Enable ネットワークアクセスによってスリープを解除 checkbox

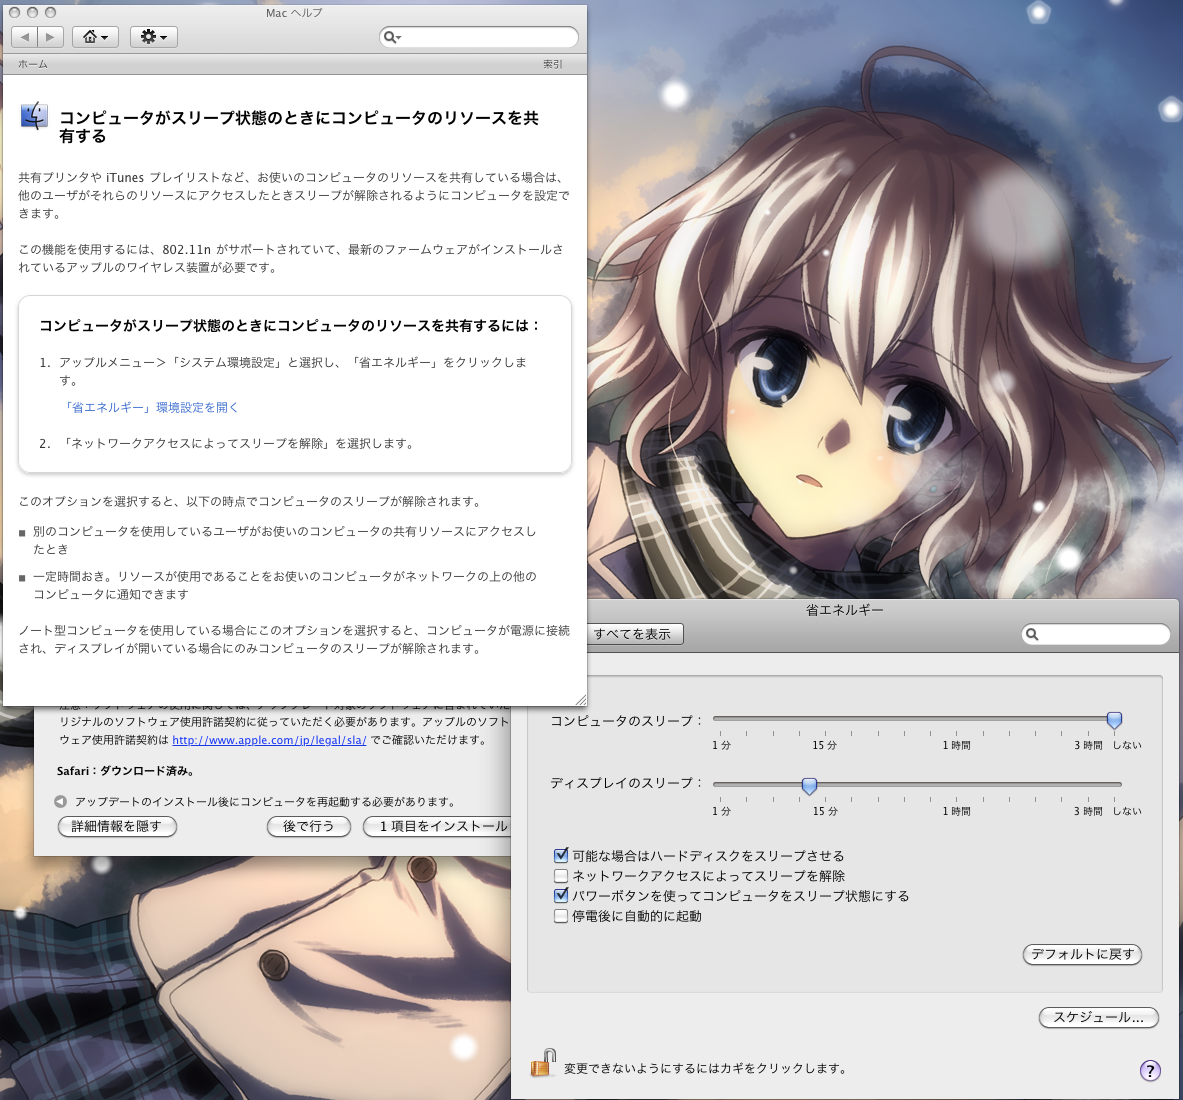coord(561,876)
